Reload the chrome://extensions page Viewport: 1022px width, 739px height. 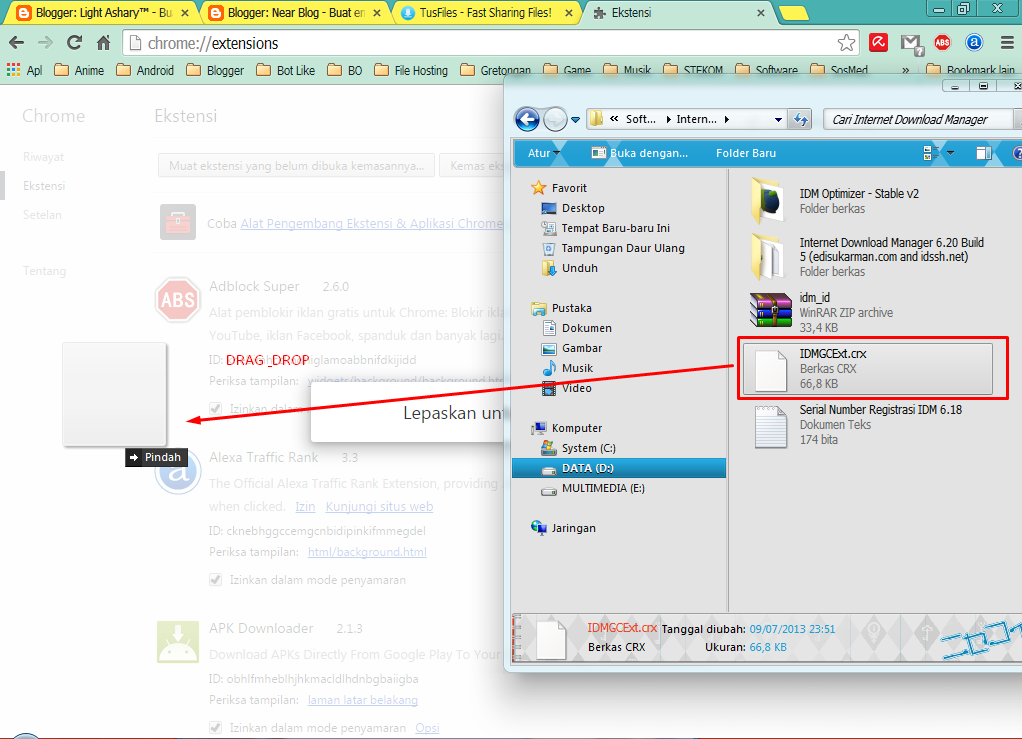pyautogui.click(x=75, y=43)
